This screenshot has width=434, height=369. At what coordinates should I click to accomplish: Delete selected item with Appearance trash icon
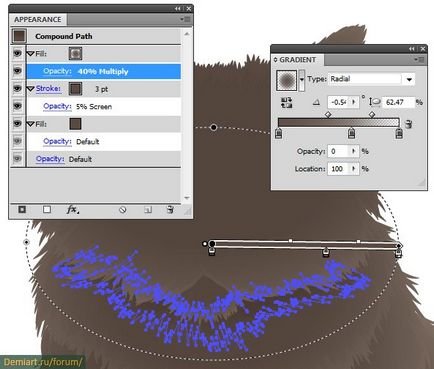(170, 209)
